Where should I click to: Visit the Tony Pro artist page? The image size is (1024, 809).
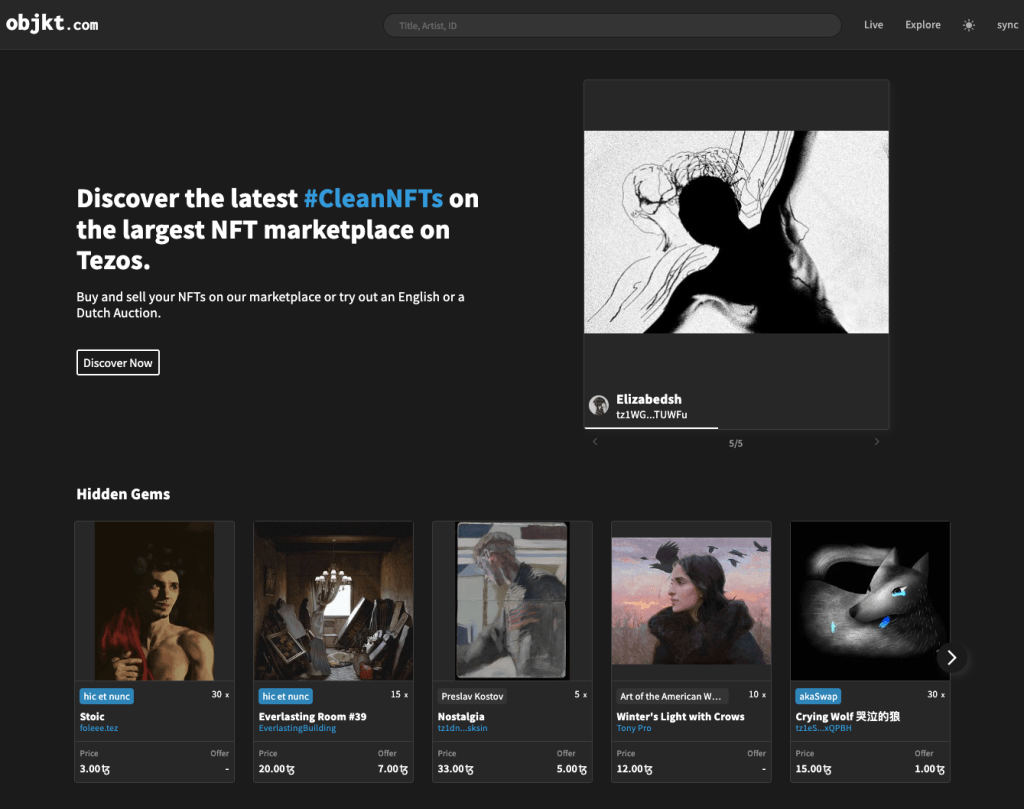(x=633, y=728)
